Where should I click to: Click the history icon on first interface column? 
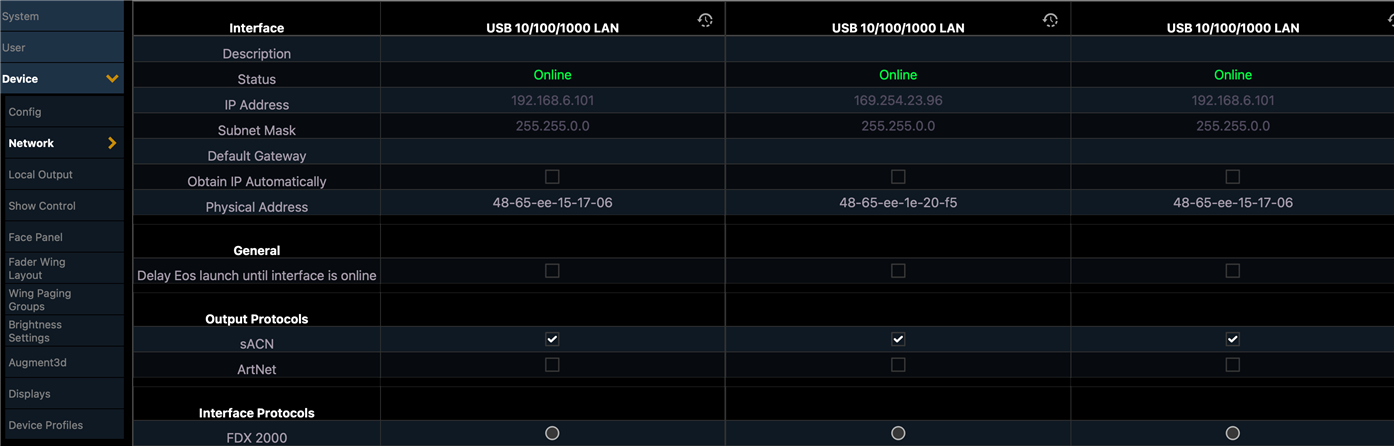point(705,20)
